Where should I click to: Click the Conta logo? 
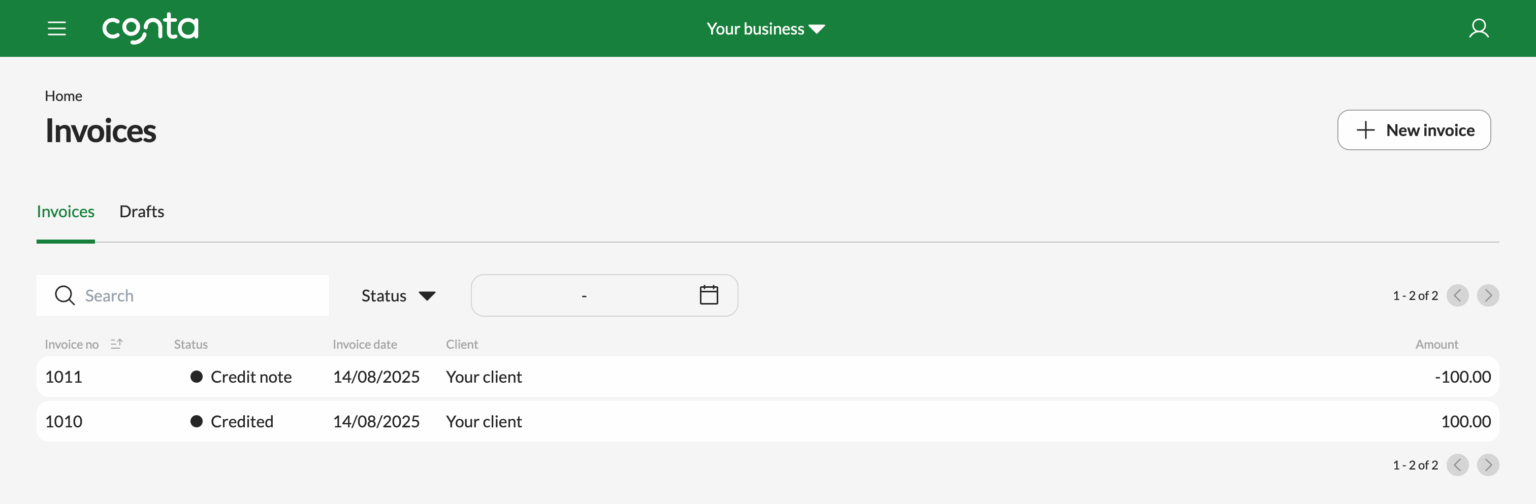coord(150,29)
